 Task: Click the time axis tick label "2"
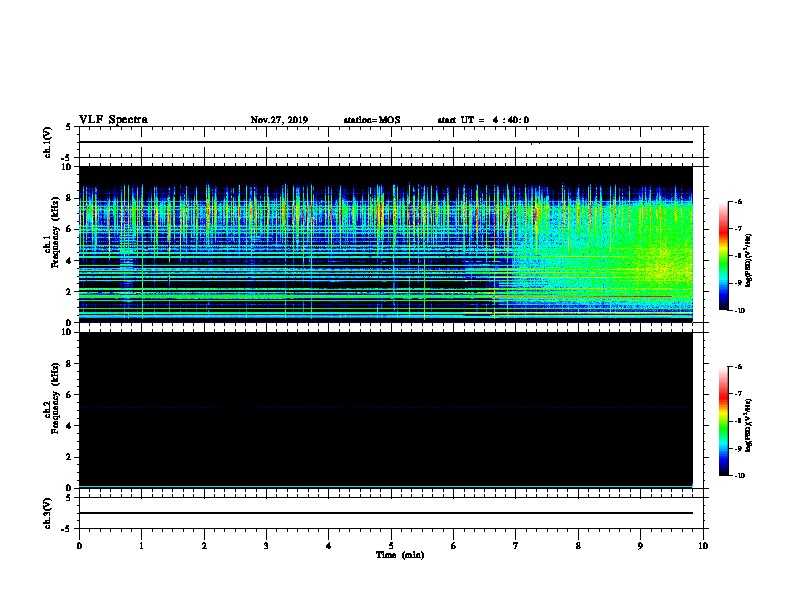click(204, 546)
